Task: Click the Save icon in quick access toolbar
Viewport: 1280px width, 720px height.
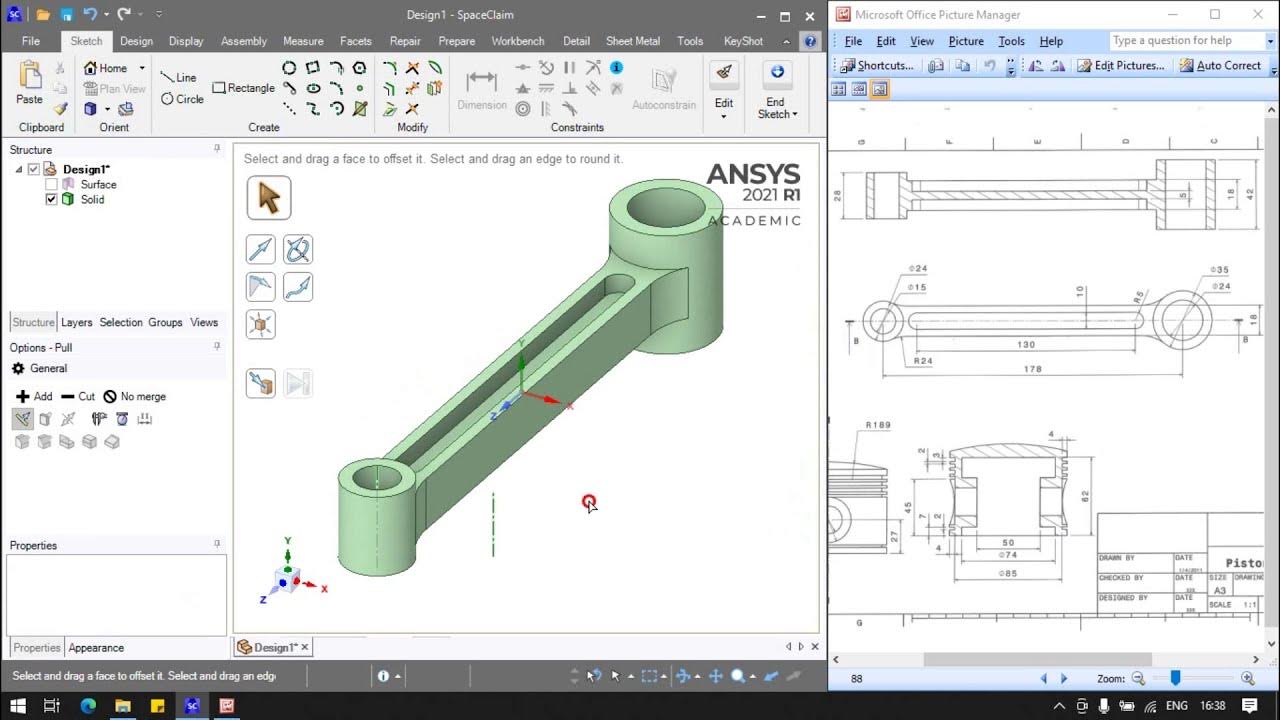Action: (66, 15)
